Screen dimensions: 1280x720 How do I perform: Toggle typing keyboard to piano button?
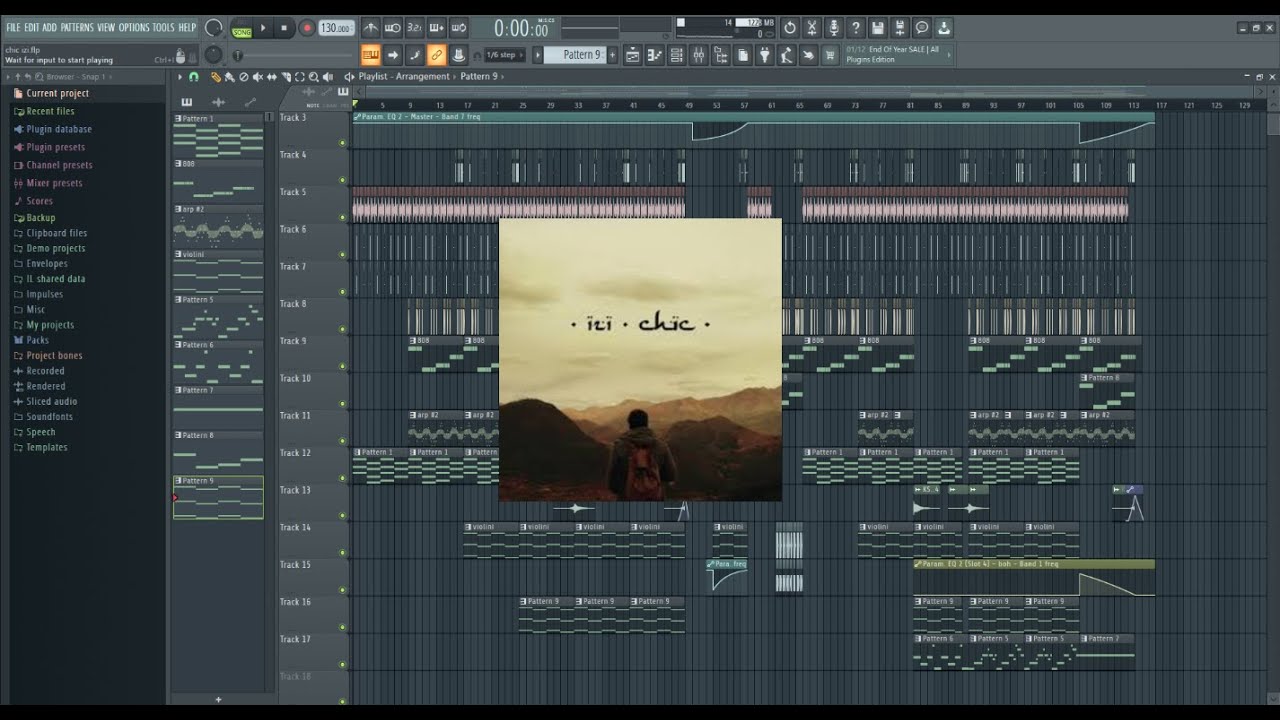click(x=370, y=55)
